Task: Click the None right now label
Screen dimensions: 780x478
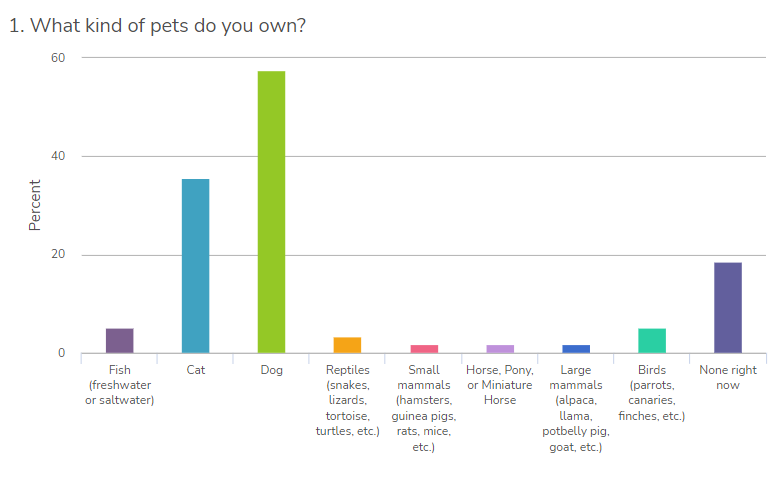Action: coord(727,378)
